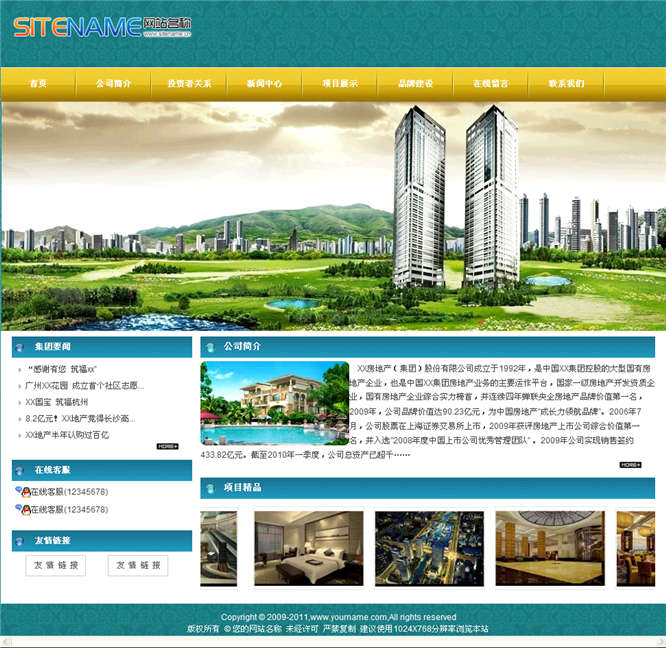
Task: Click the Copyright 2009-2011 footer text
Action: click(339, 617)
